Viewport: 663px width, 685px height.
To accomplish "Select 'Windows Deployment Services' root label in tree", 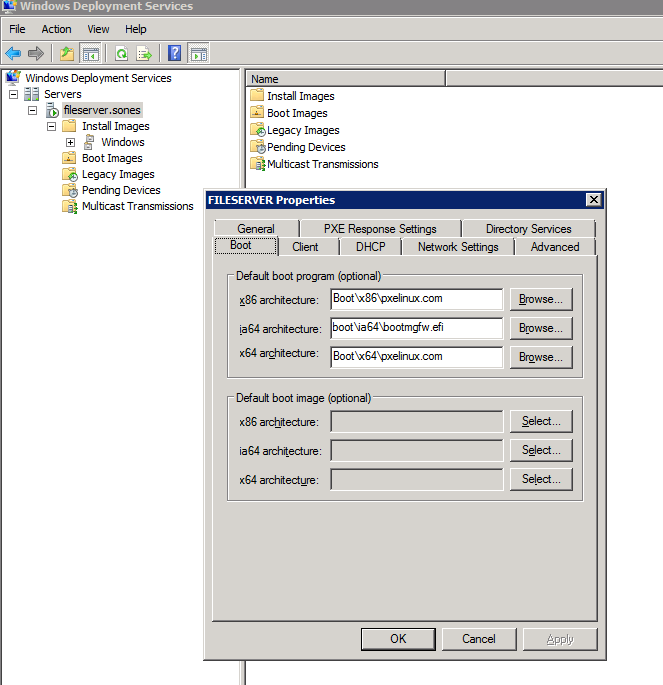I will pos(98,78).
